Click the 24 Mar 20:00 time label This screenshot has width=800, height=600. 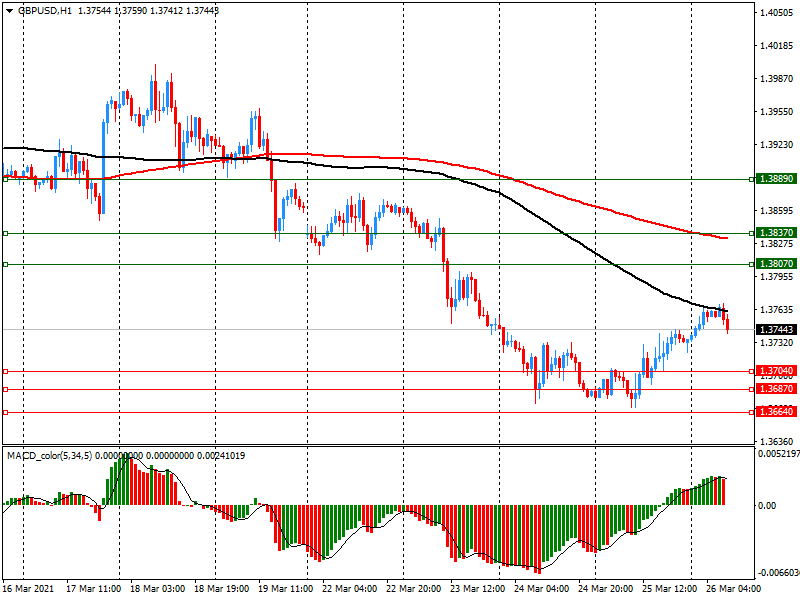pyautogui.click(x=606, y=589)
